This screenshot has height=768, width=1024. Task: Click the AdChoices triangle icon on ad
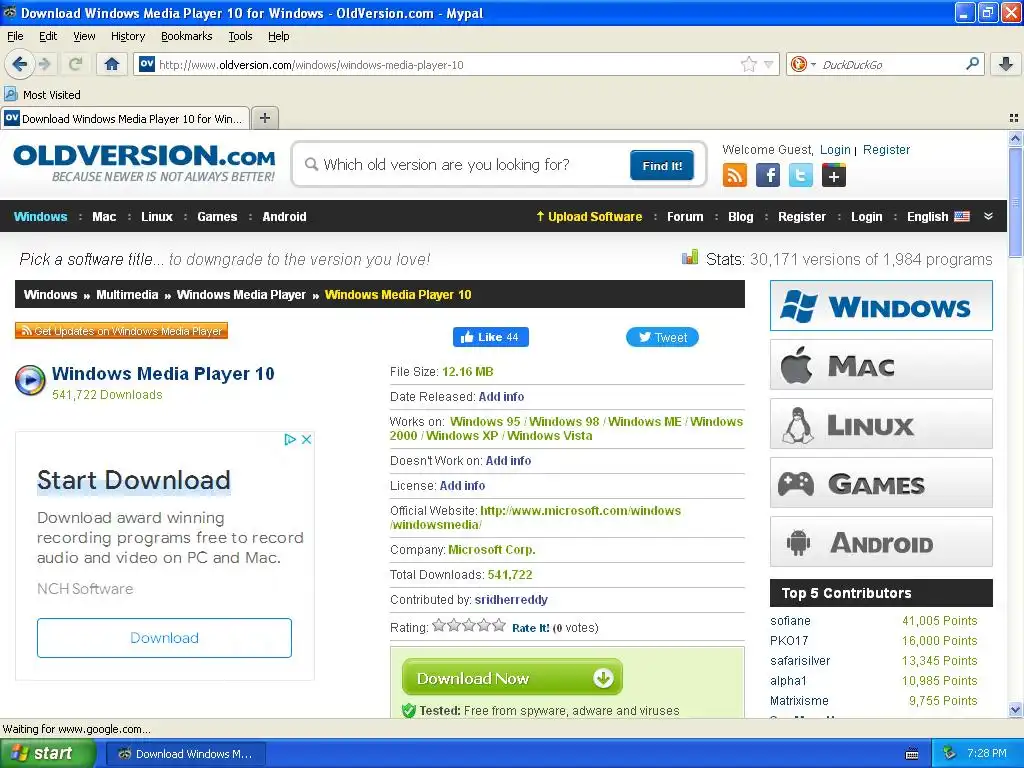(x=290, y=440)
